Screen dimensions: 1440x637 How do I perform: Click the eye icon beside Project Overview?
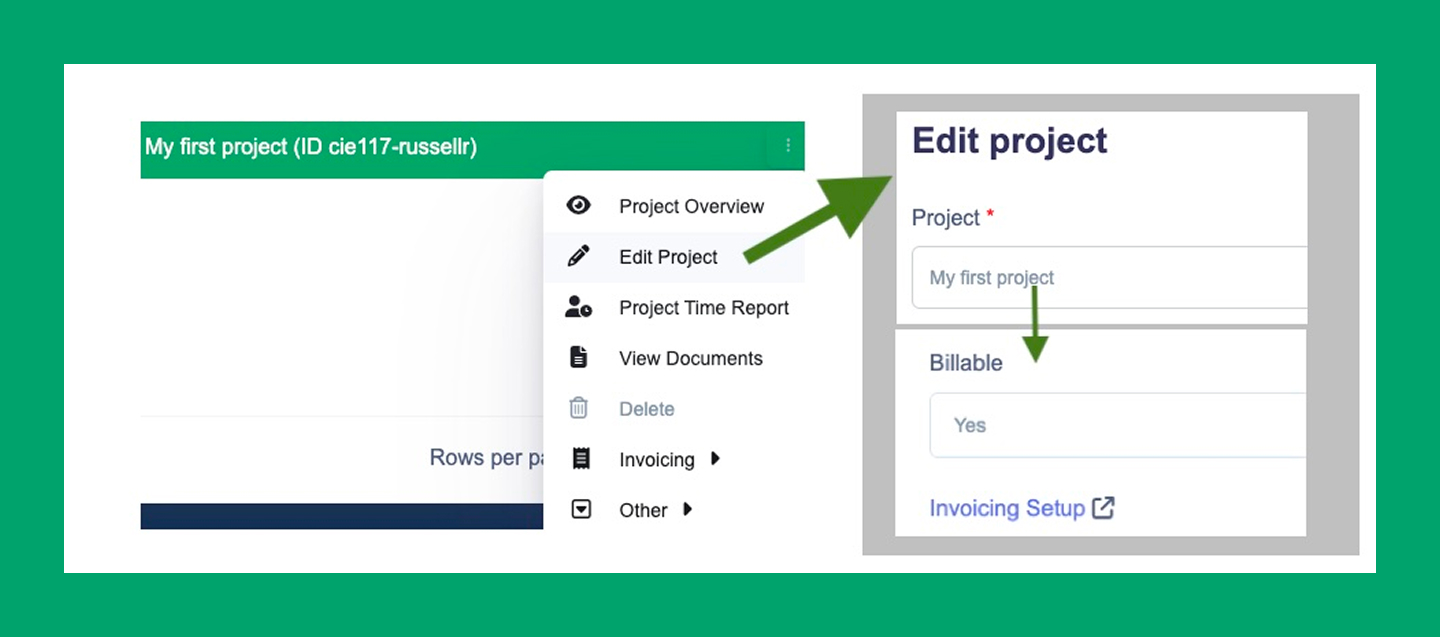click(x=578, y=205)
